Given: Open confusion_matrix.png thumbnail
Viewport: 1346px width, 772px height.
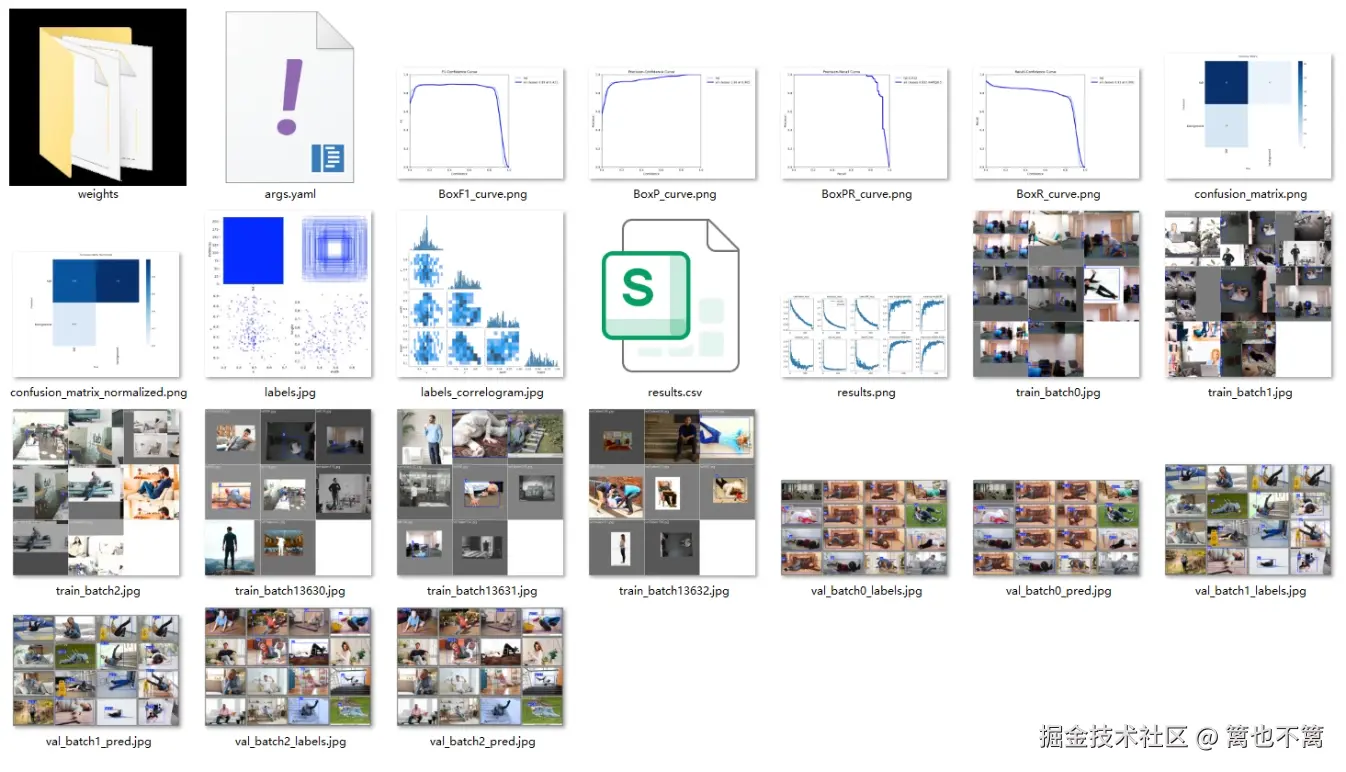Looking at the screenshot, I should pyautogui.click(x=1249, y=117).
